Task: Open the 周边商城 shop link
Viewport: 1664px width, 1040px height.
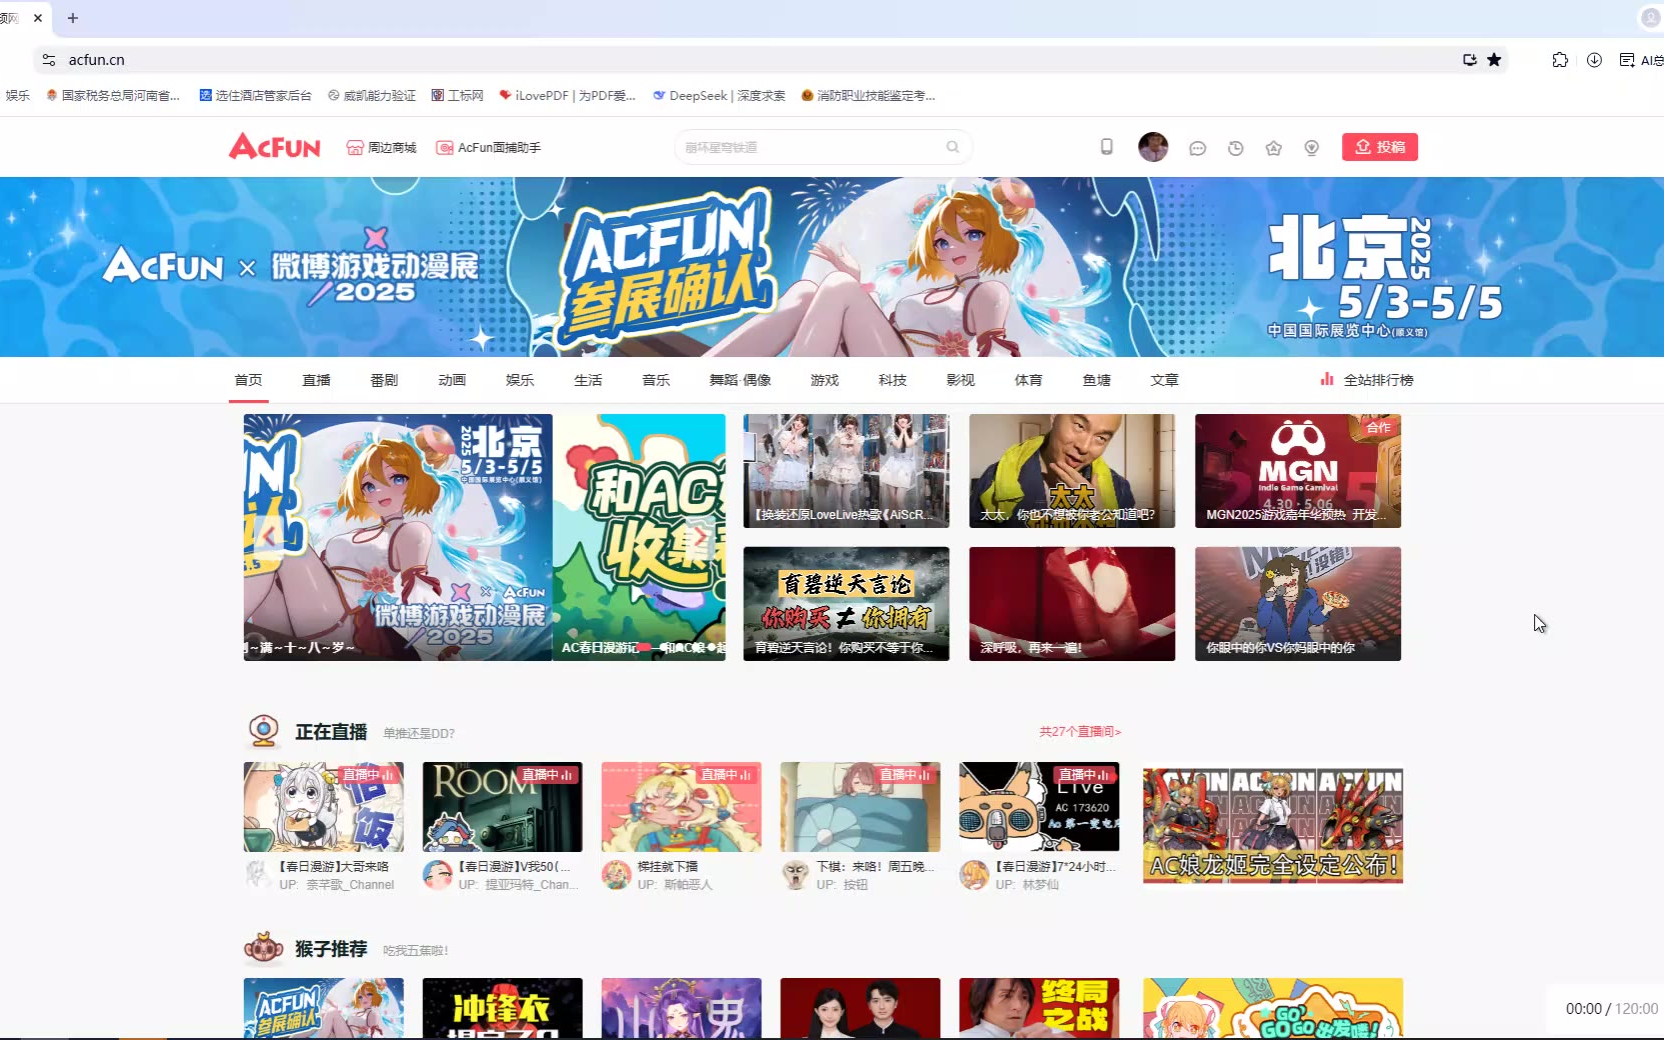Action: [381, 147]
